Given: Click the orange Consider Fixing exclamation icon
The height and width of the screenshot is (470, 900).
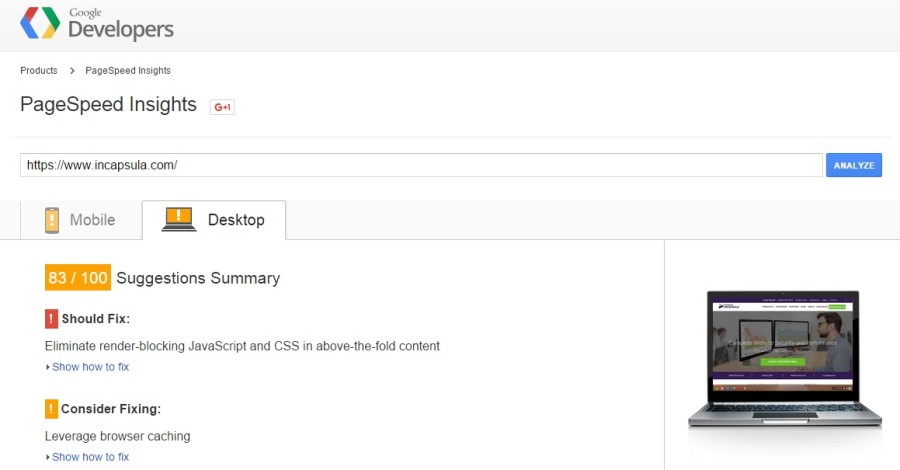Looking at the screenshot, I should click(x=51, y=409).
